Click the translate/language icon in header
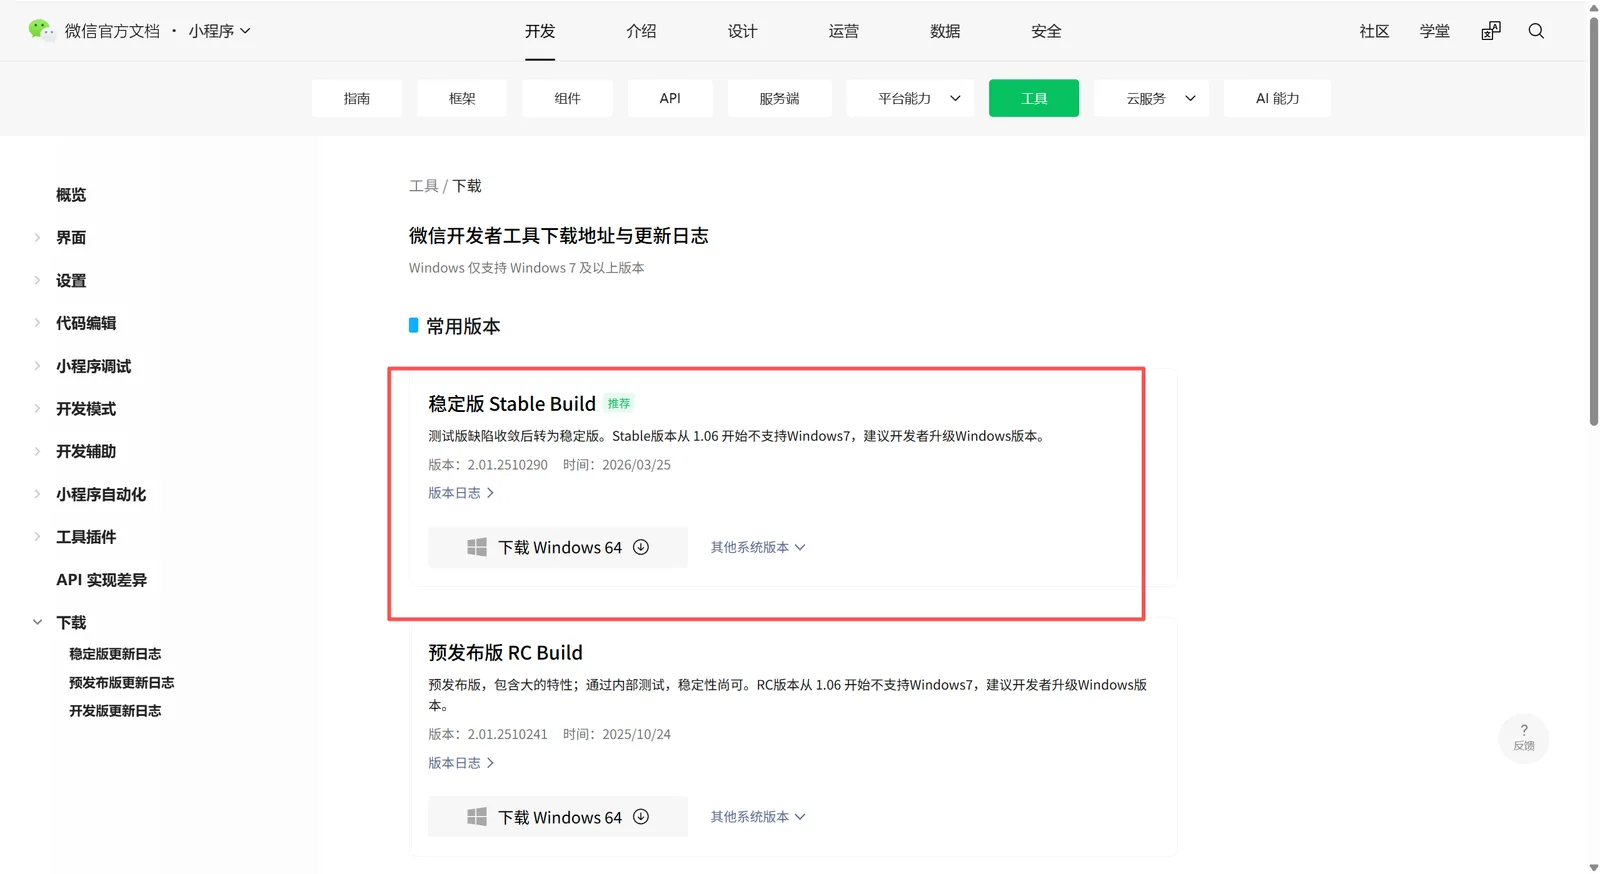This screenshot has height=874, width=1600. pyautogui.click(x=1491, y=31)
